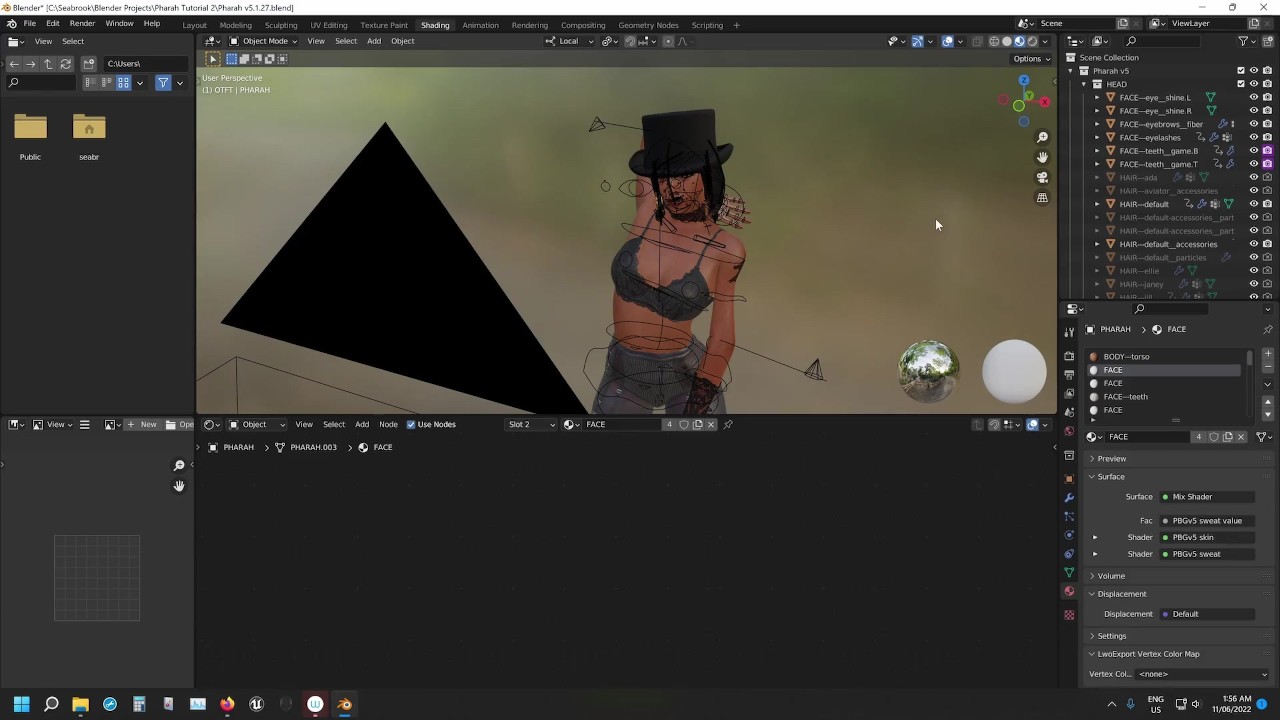Viewport: 1280px width, 720px height.
Task: Click the PBGv5 sweat value Fac field
Action: click(1207, 521)
